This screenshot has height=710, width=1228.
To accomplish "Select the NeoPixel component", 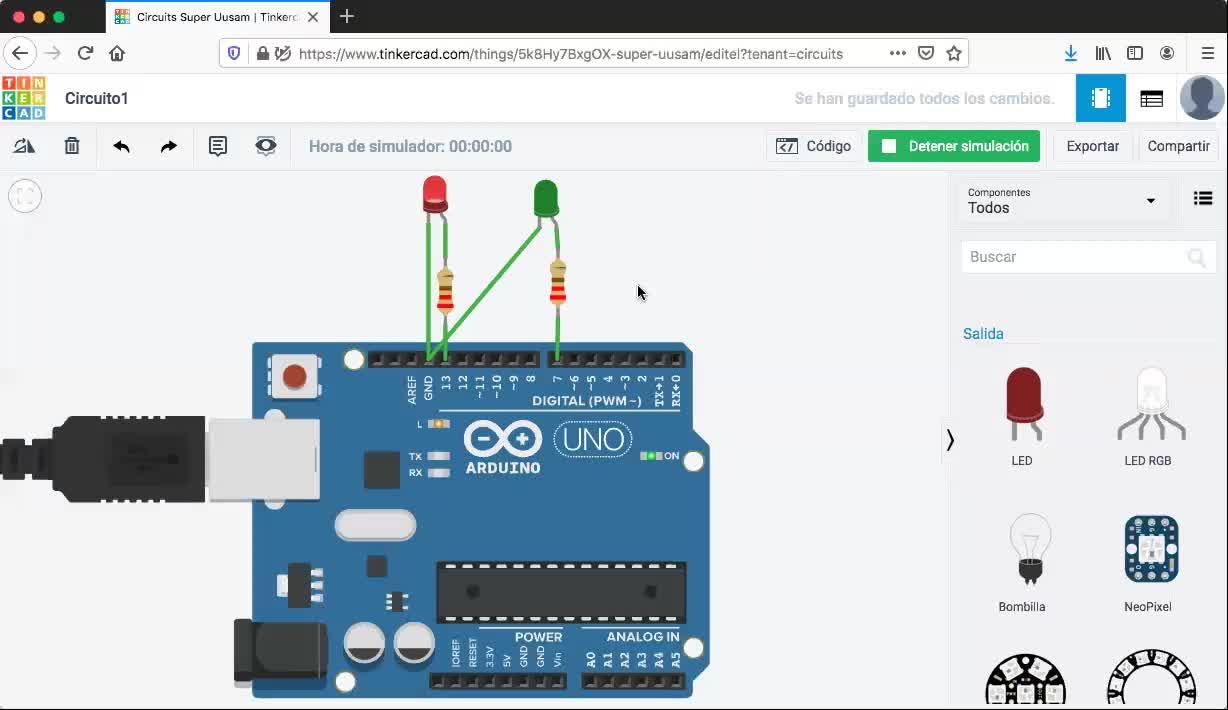I will tap(1148, 562).
